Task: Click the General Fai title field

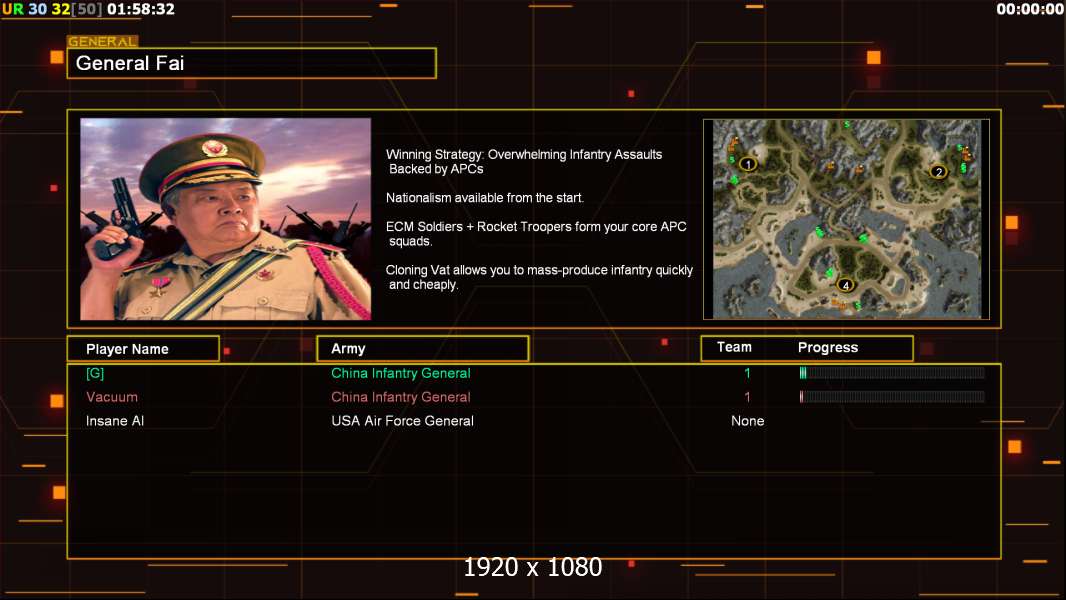Action: 252,63
